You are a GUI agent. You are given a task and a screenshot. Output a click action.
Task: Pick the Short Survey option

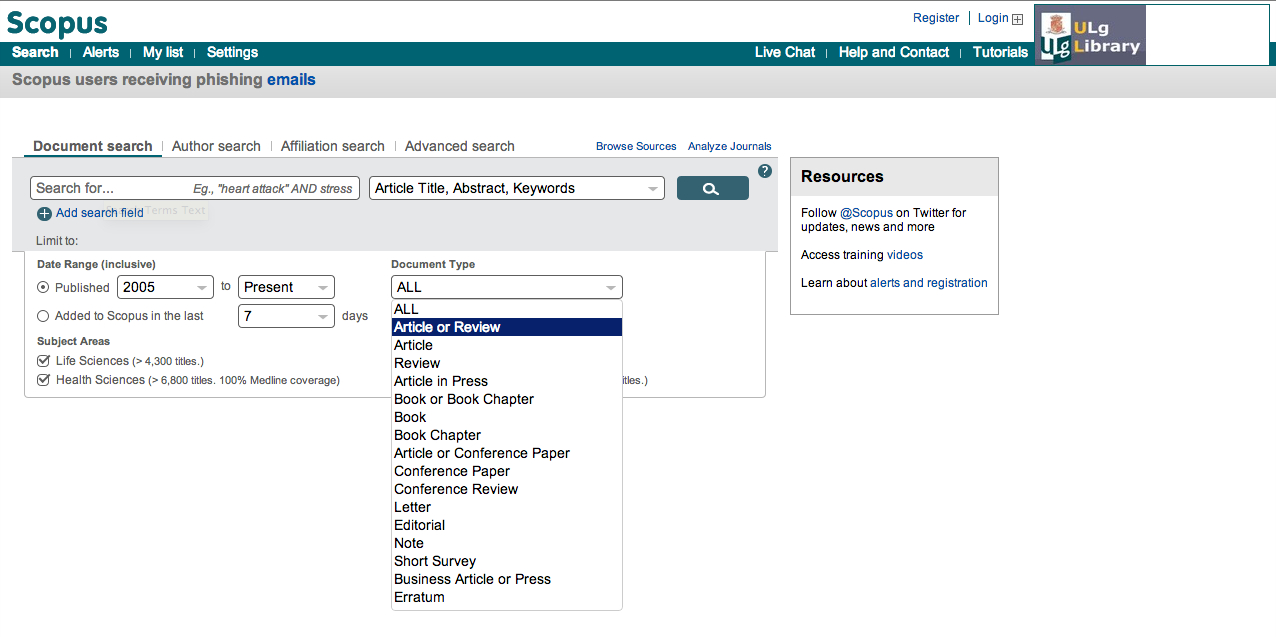point(507,561)
